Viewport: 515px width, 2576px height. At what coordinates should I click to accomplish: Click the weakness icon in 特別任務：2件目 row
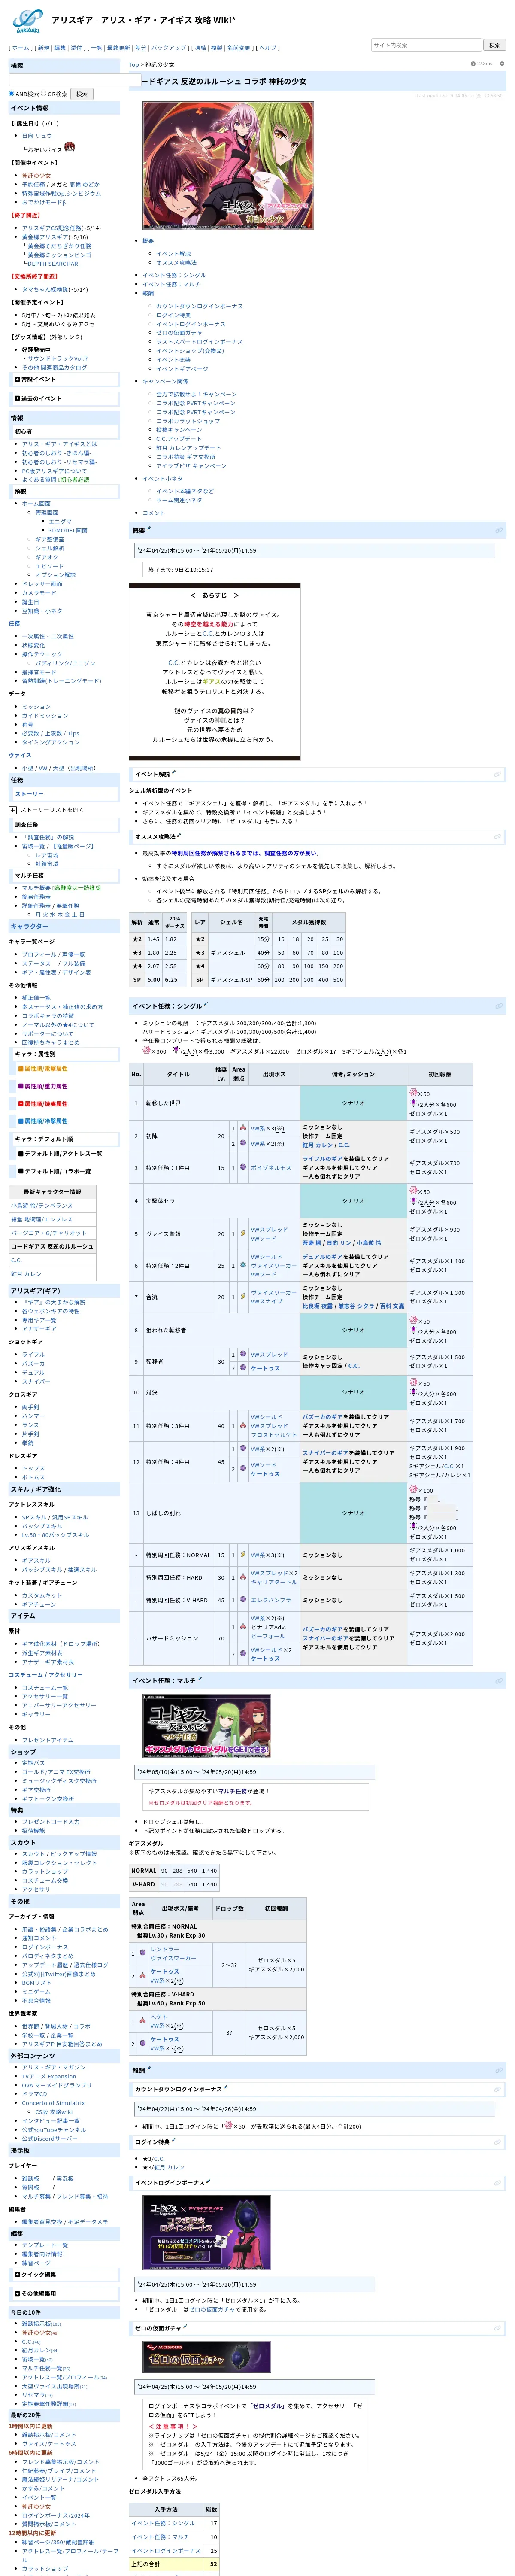(243, 1265)
